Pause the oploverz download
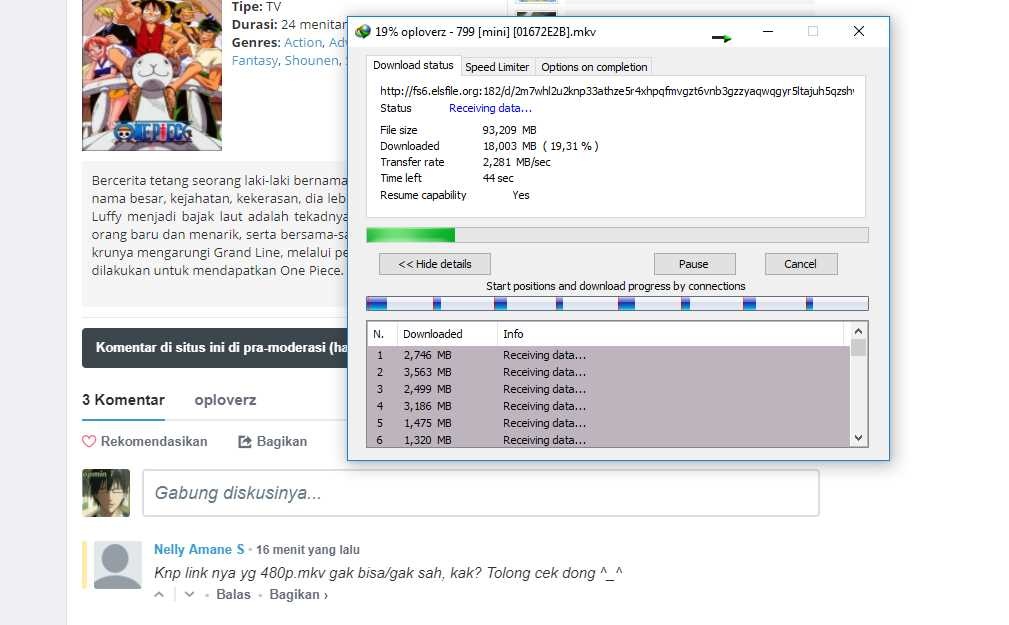 pyautogui.click(x=694, y=263)
